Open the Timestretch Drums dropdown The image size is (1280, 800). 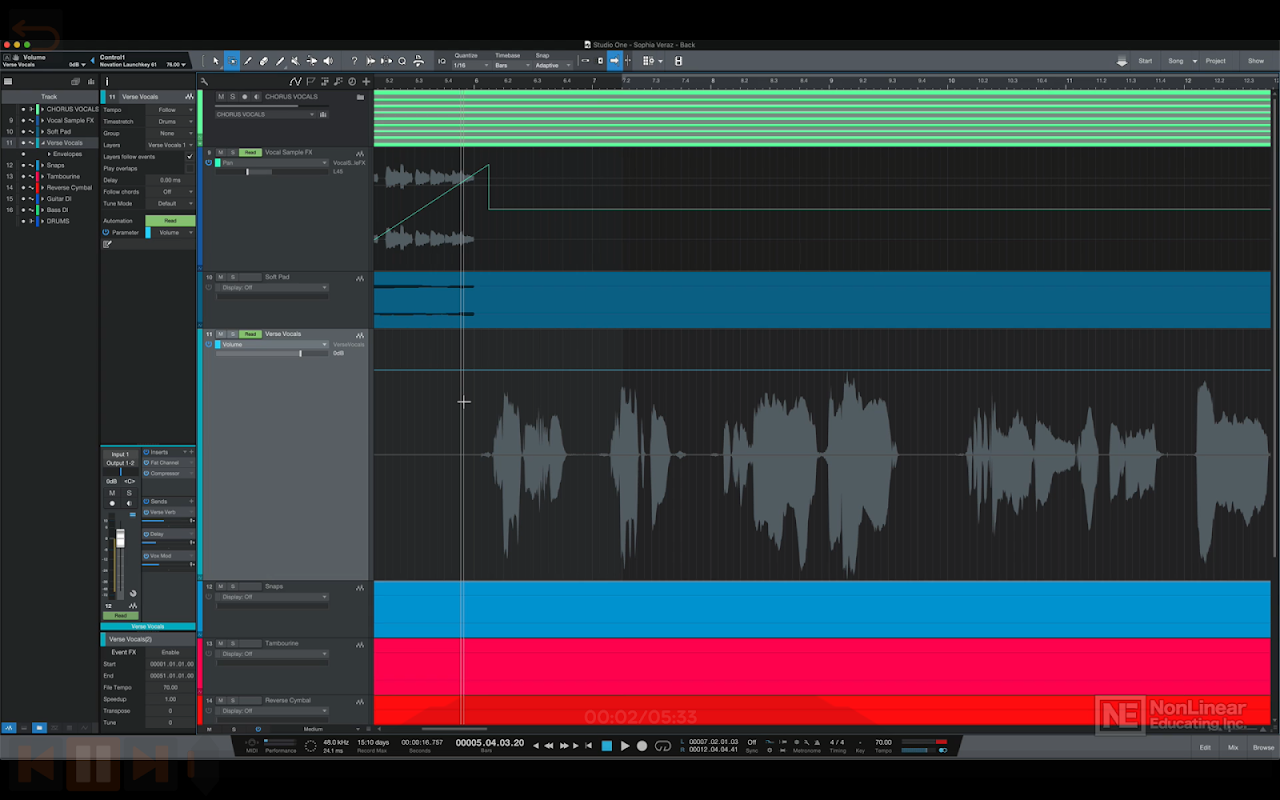point(170,121)
